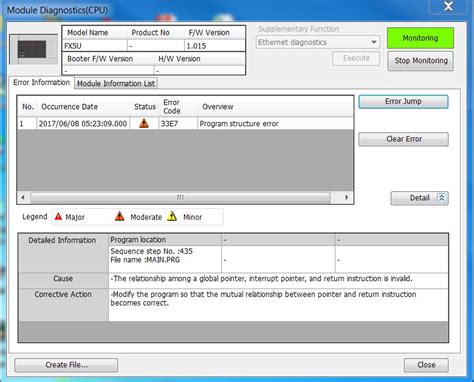This screenshot has width=474, height=382.
Task: Click the Create File... button
Action: [x=66, y=365]
